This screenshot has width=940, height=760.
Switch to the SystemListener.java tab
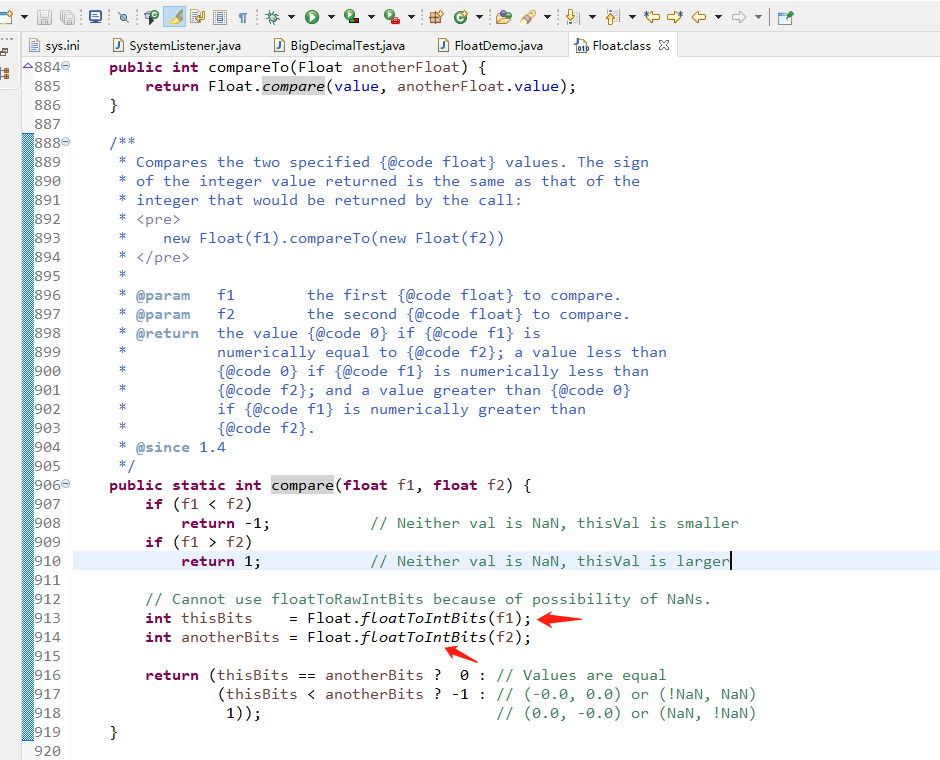click(177, 46)
